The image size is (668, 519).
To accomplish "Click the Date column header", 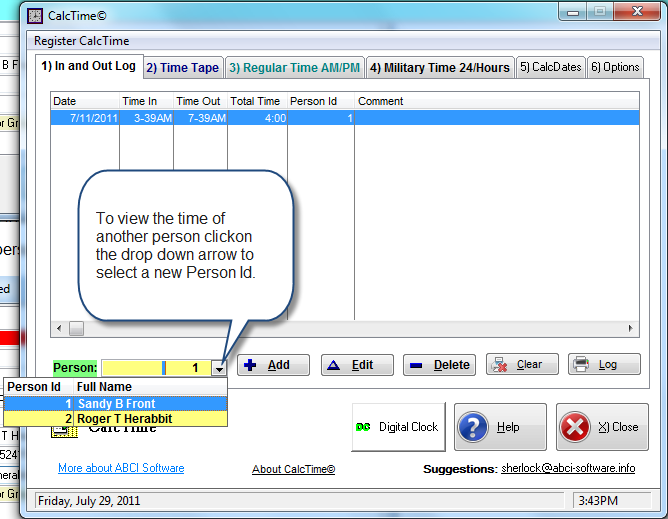I will [x=85, y=101].
